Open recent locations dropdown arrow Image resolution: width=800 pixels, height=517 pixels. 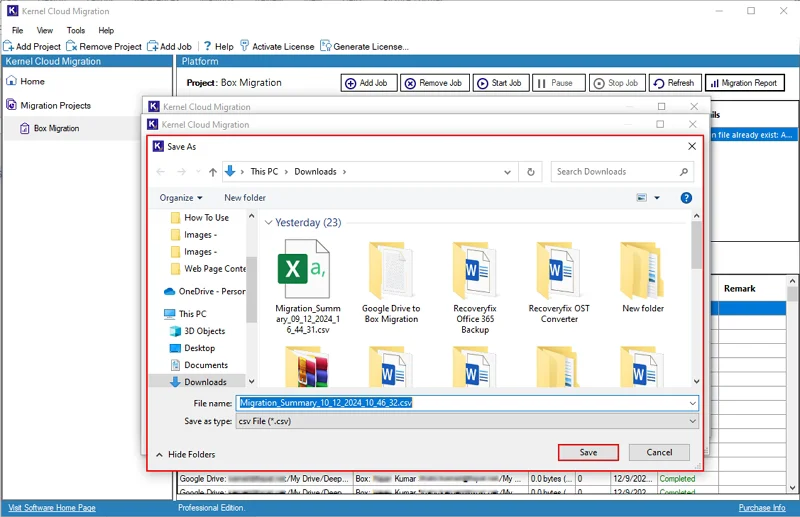click(198, 171)
